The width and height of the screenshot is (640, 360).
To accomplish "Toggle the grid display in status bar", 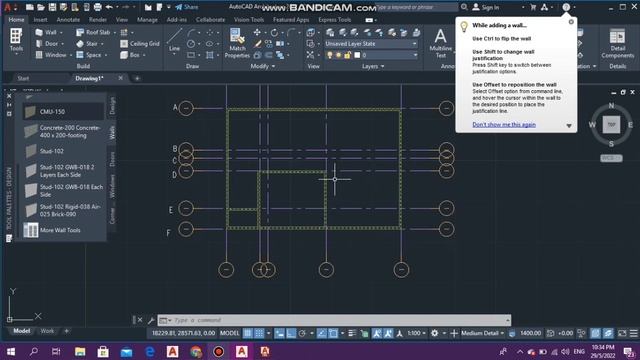I will (x=248, y=333).
